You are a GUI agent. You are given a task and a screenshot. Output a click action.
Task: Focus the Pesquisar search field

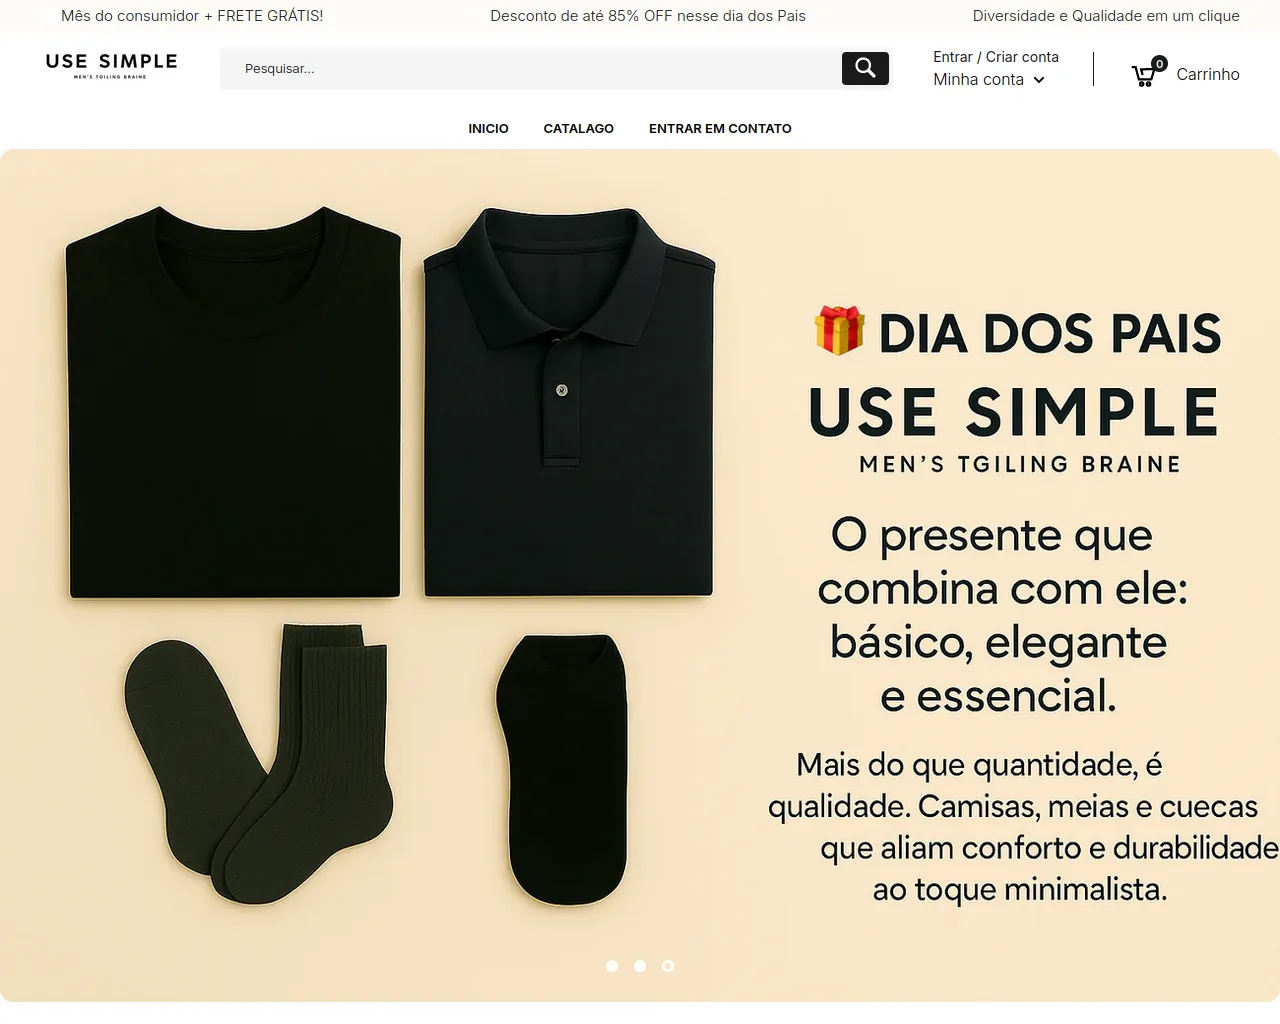point(531,68)
